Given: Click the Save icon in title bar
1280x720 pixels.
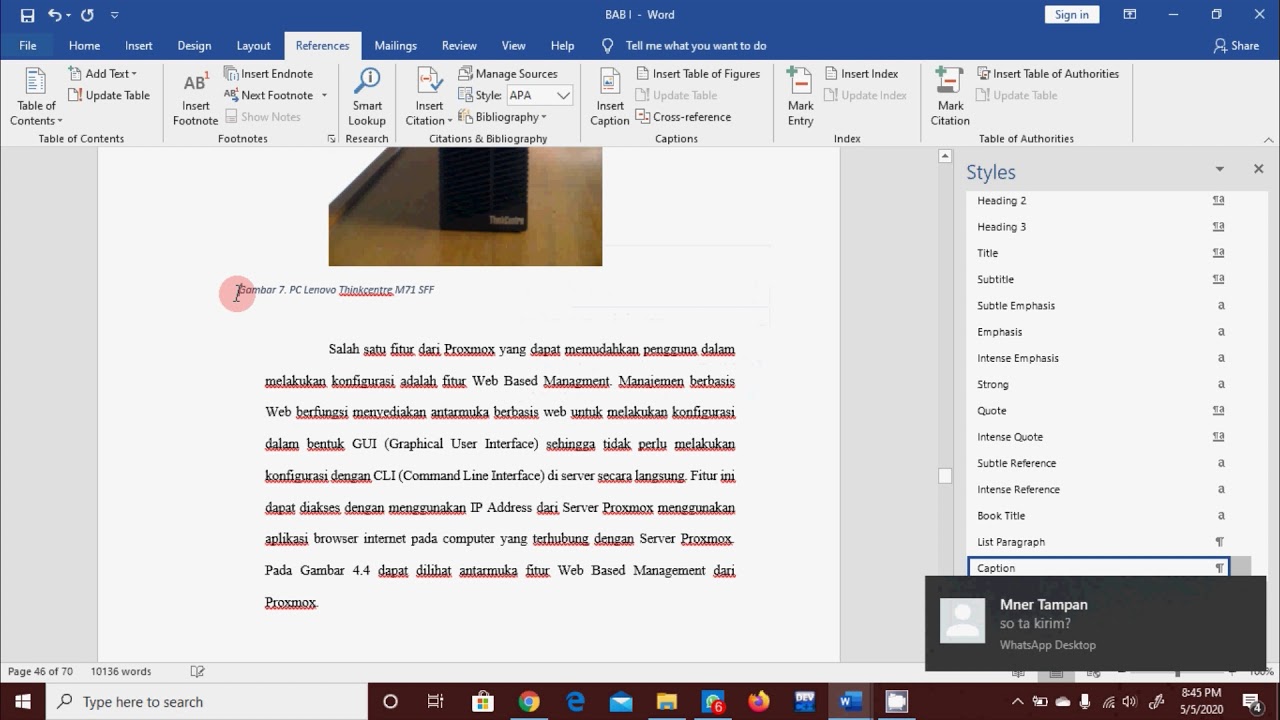Looking at the screenshot, I should [x=27, y=15].
